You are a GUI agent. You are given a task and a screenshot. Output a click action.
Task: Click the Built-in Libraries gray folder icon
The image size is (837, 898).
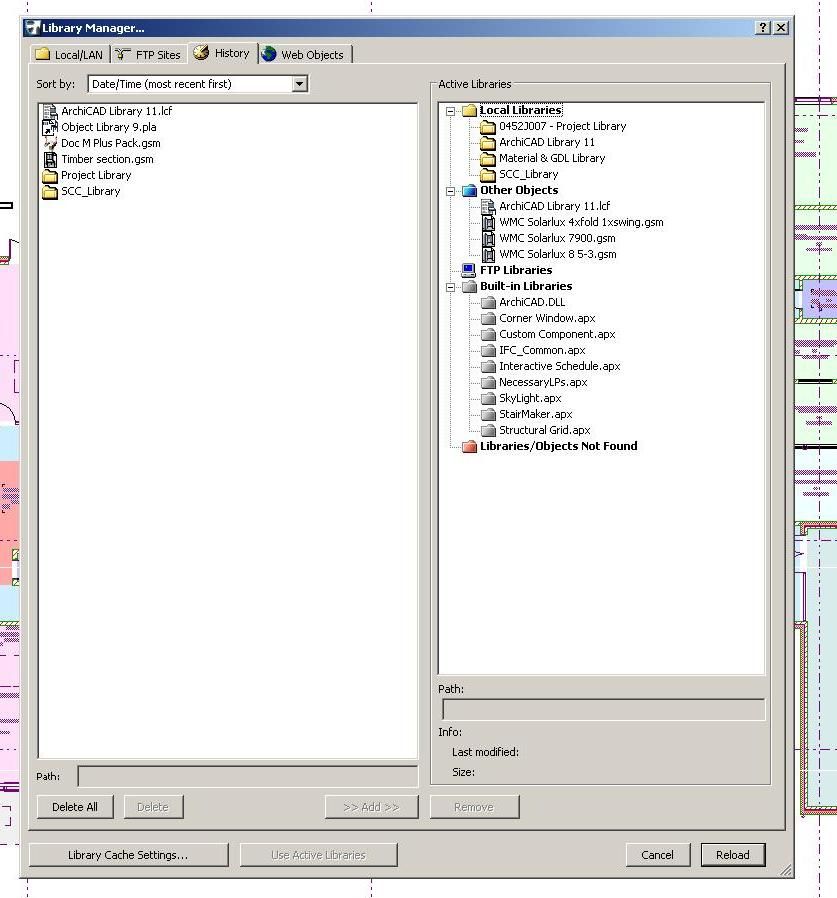(x=469, y=286)
